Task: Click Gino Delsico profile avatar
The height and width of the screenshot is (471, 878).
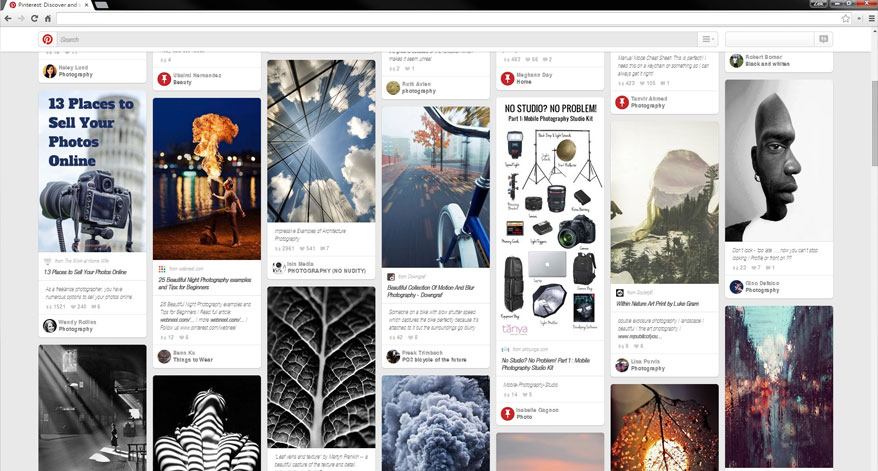Action: pos(736,287)
